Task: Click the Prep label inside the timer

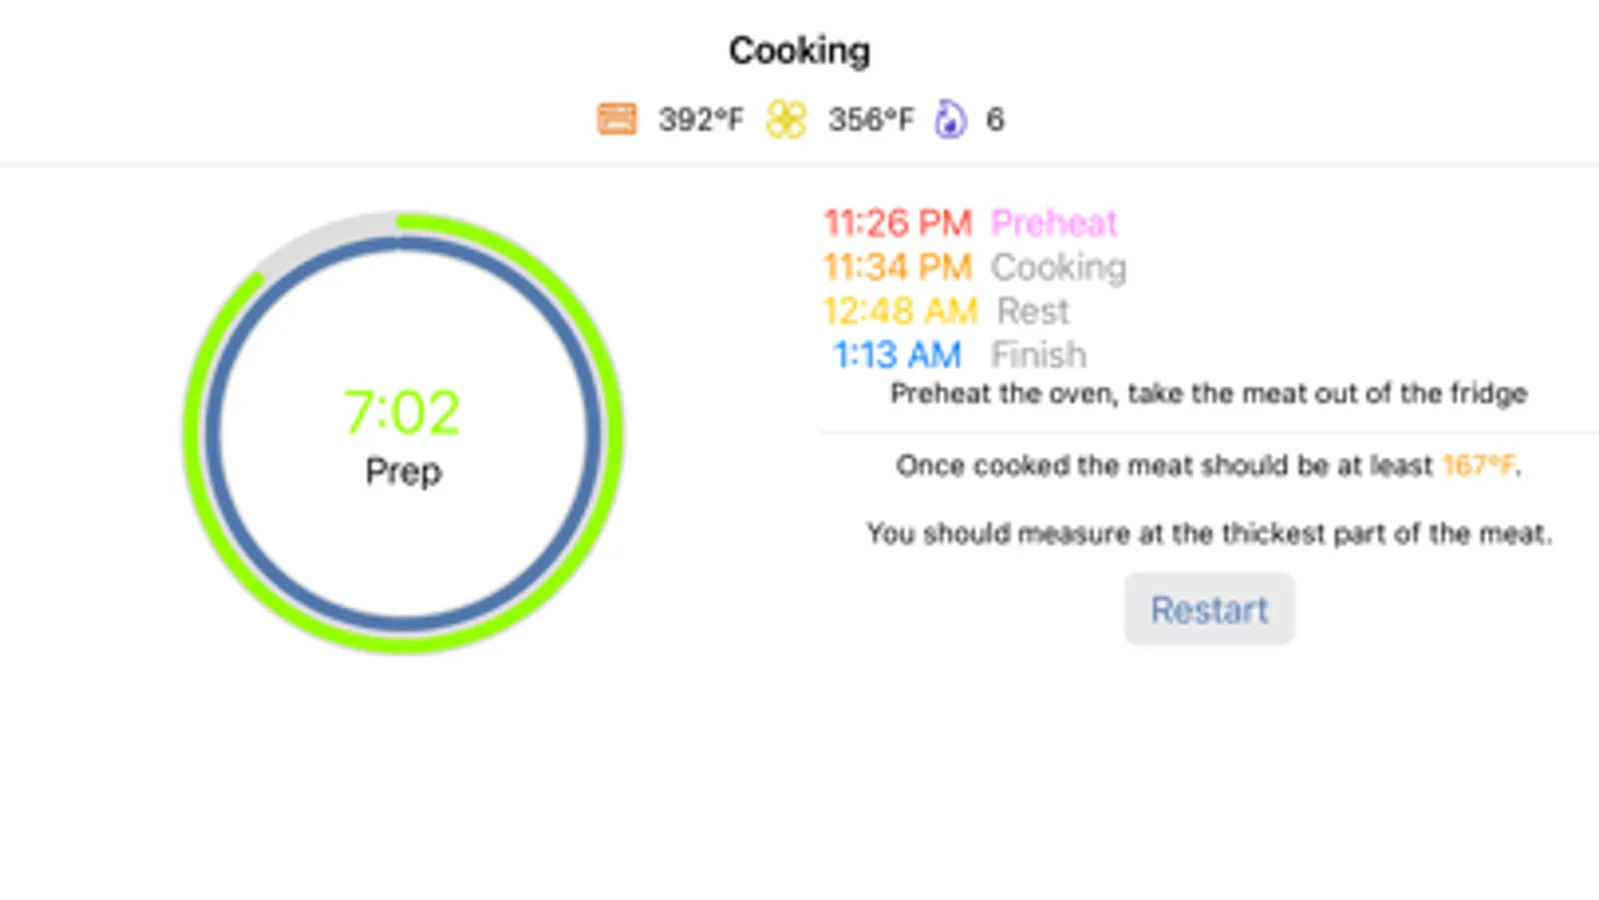Action: [403, 471]
